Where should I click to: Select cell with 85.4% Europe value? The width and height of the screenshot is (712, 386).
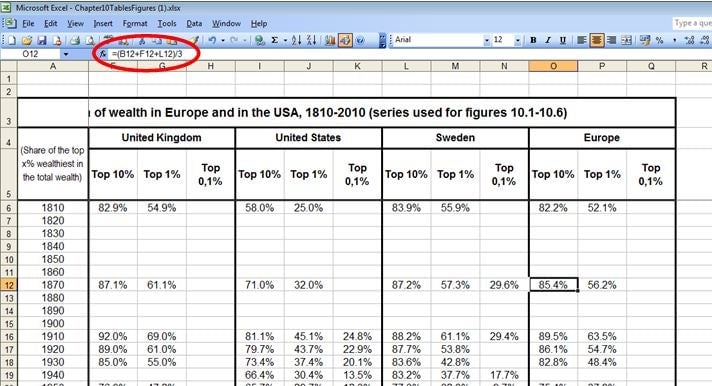(553, 285)
